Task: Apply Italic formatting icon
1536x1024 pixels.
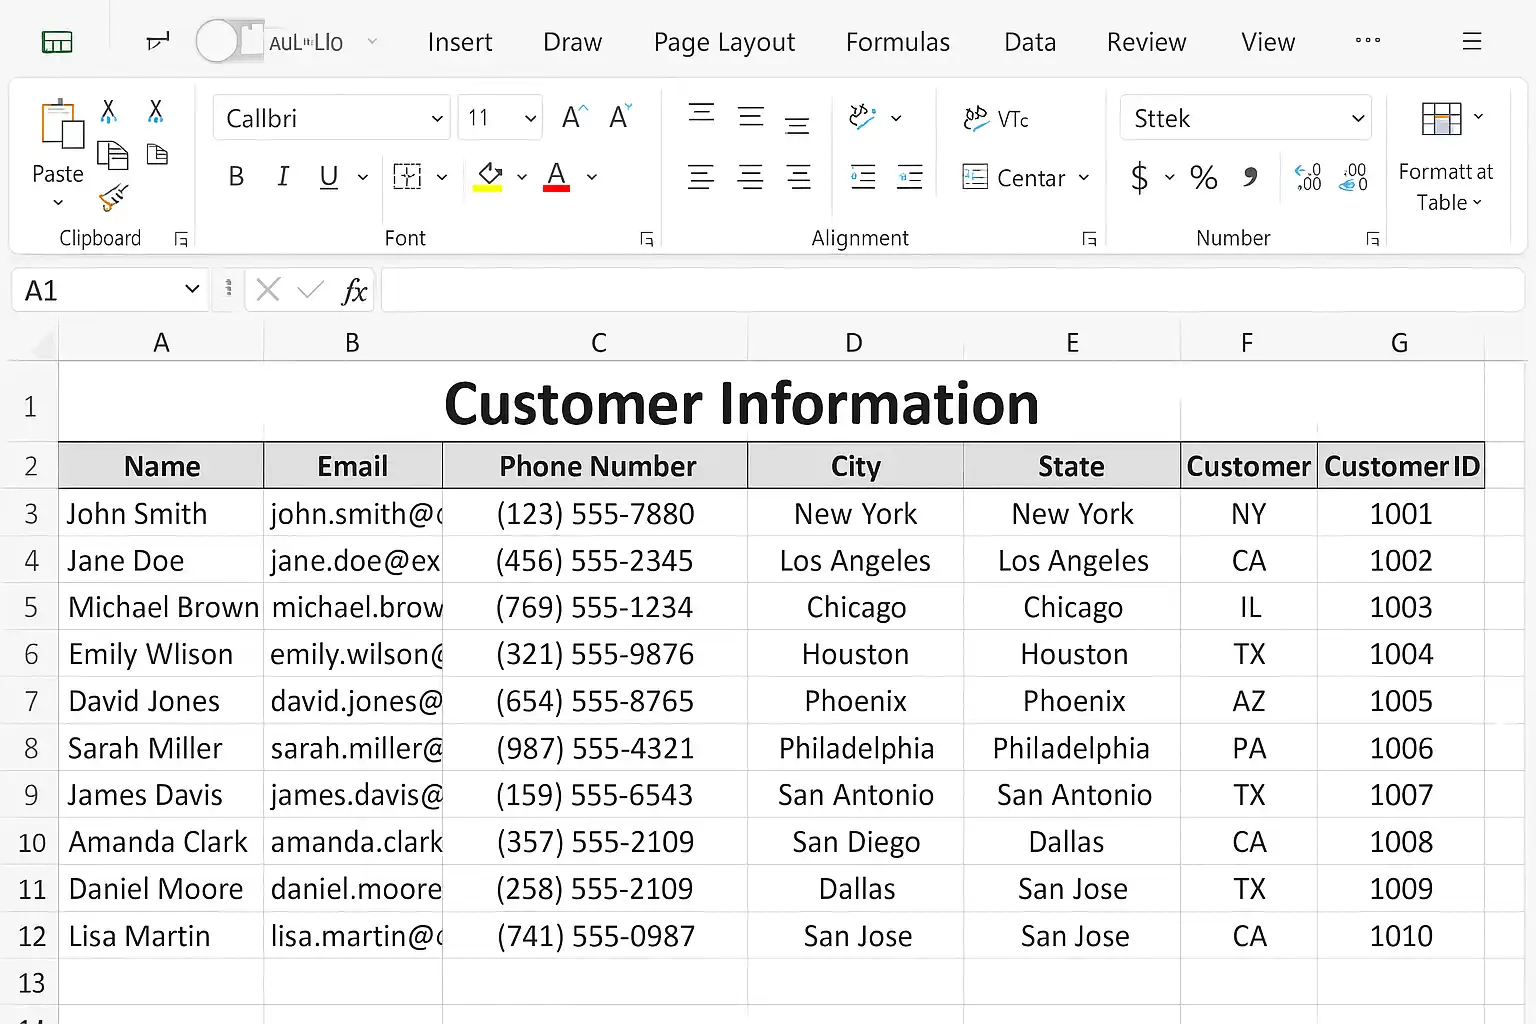Action: tap(283, 177)
